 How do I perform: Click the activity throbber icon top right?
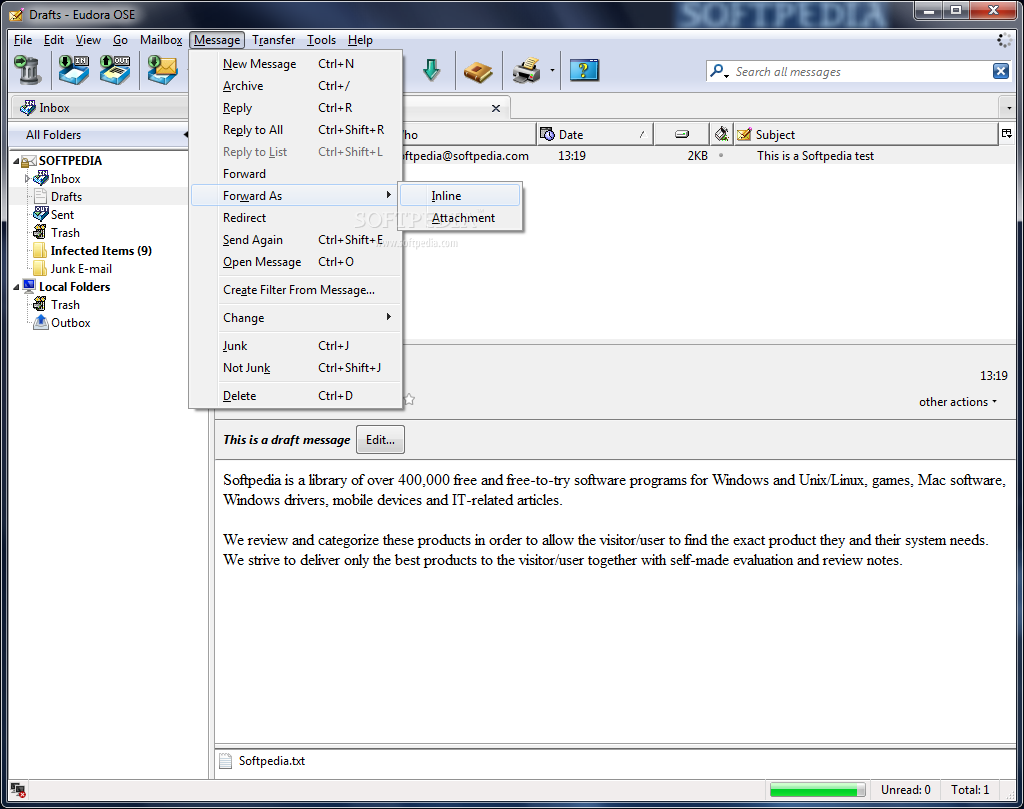(x=1004, y=40)
